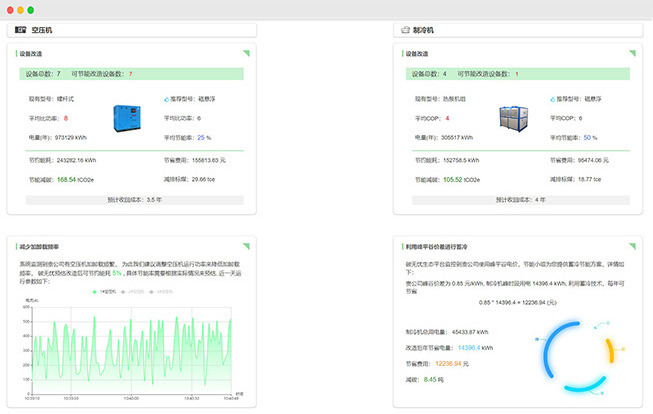The image size is (653, 414).
Task: Click the orange 12236.94 元 saved cost
Action: [452, 364]
